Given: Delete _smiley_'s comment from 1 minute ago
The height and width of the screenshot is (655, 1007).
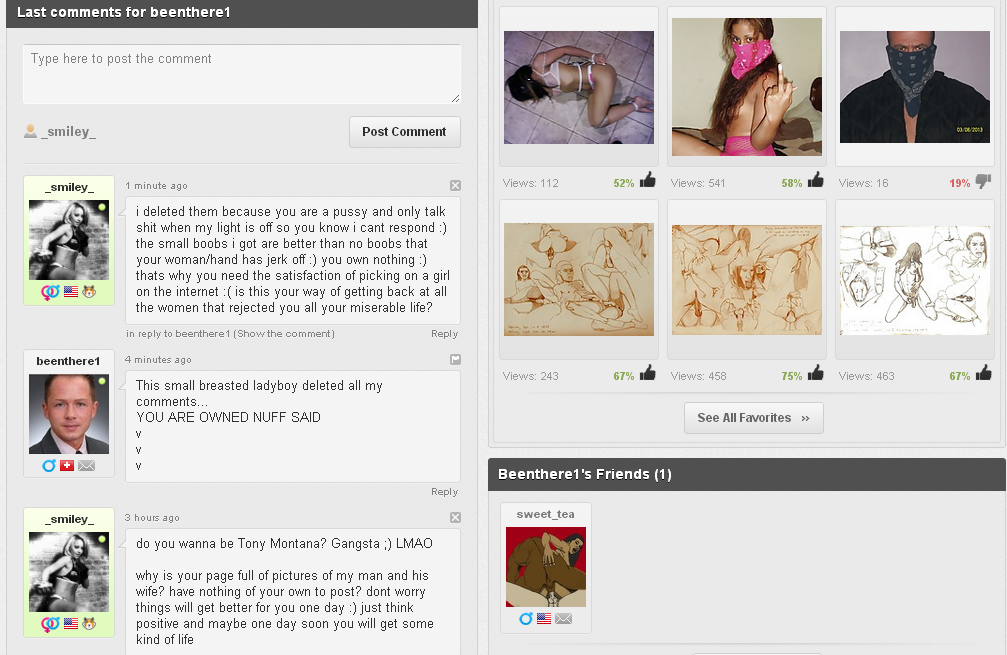Looking at the screenshot, I should [x=455, y=186].
